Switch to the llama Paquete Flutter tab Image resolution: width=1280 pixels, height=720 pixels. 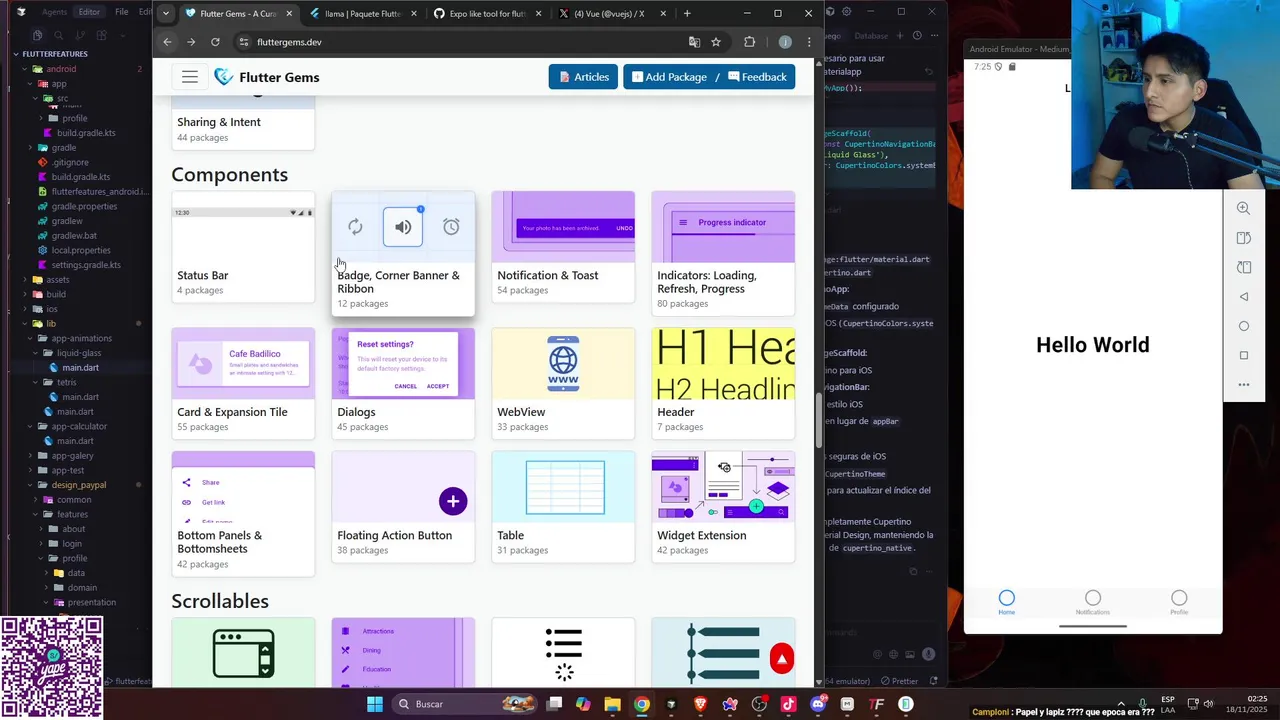pos(362,14)
